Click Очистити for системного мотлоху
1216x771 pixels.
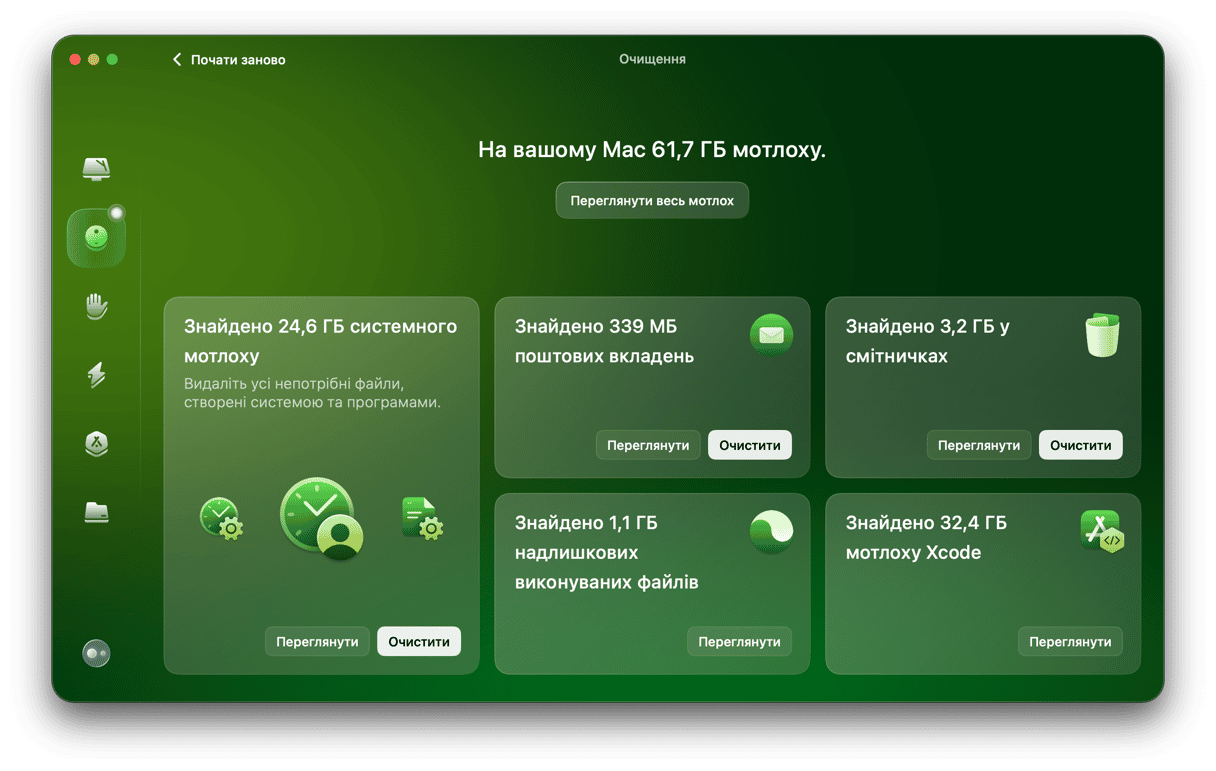click(x=419, y=641)
